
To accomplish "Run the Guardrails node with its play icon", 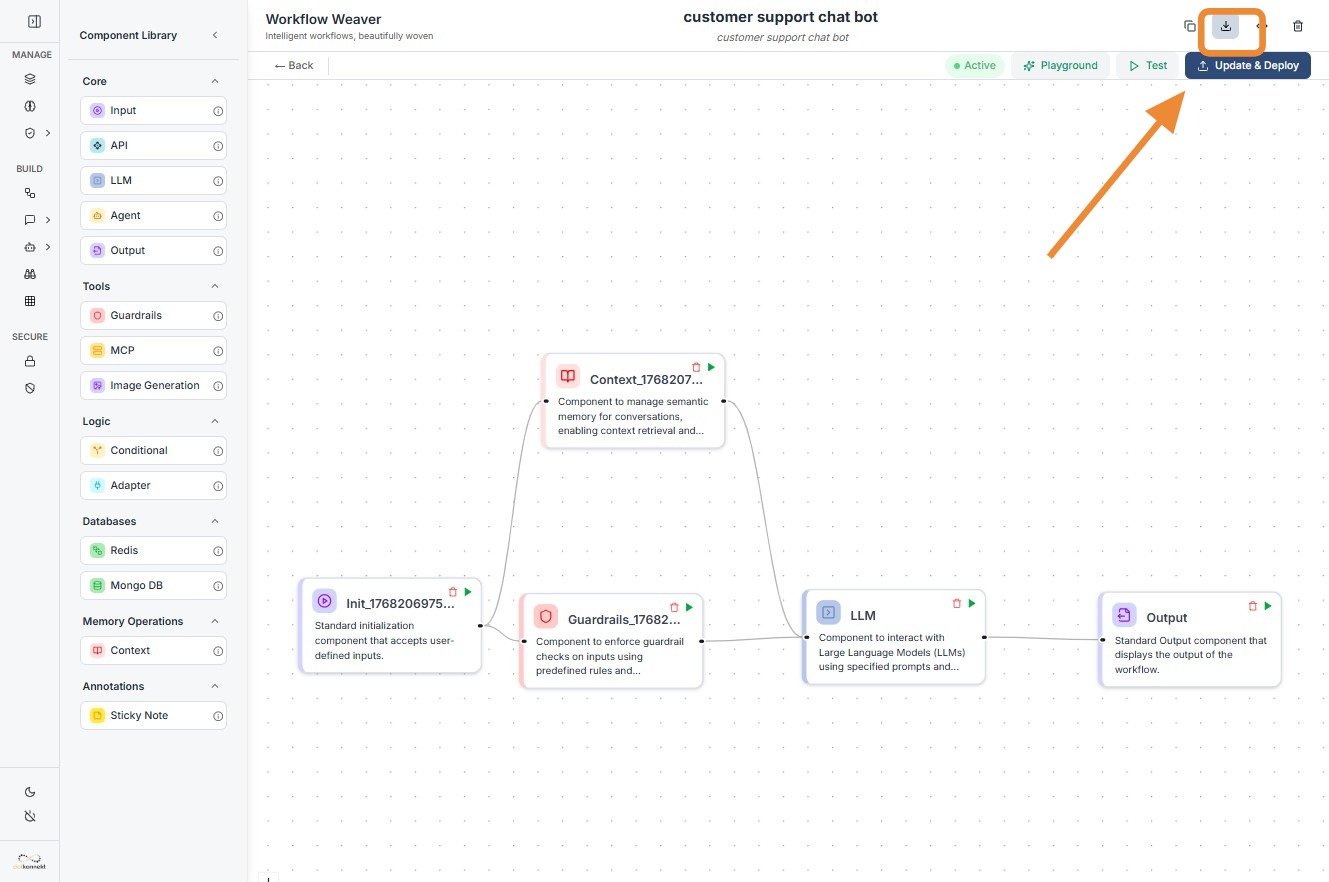I will tap(689, 607).
